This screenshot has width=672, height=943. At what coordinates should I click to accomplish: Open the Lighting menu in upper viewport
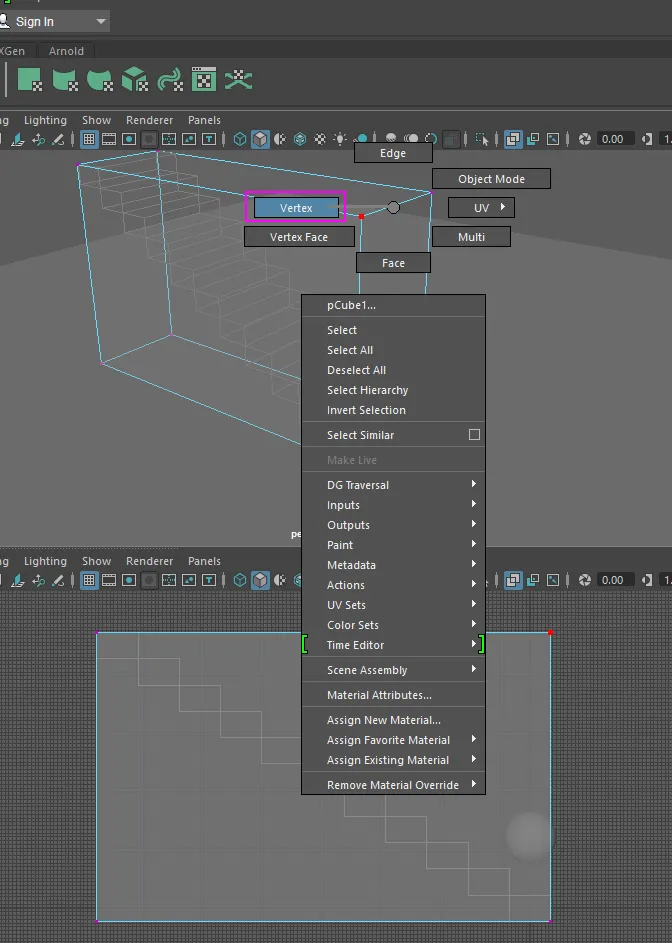pos(45,120)
